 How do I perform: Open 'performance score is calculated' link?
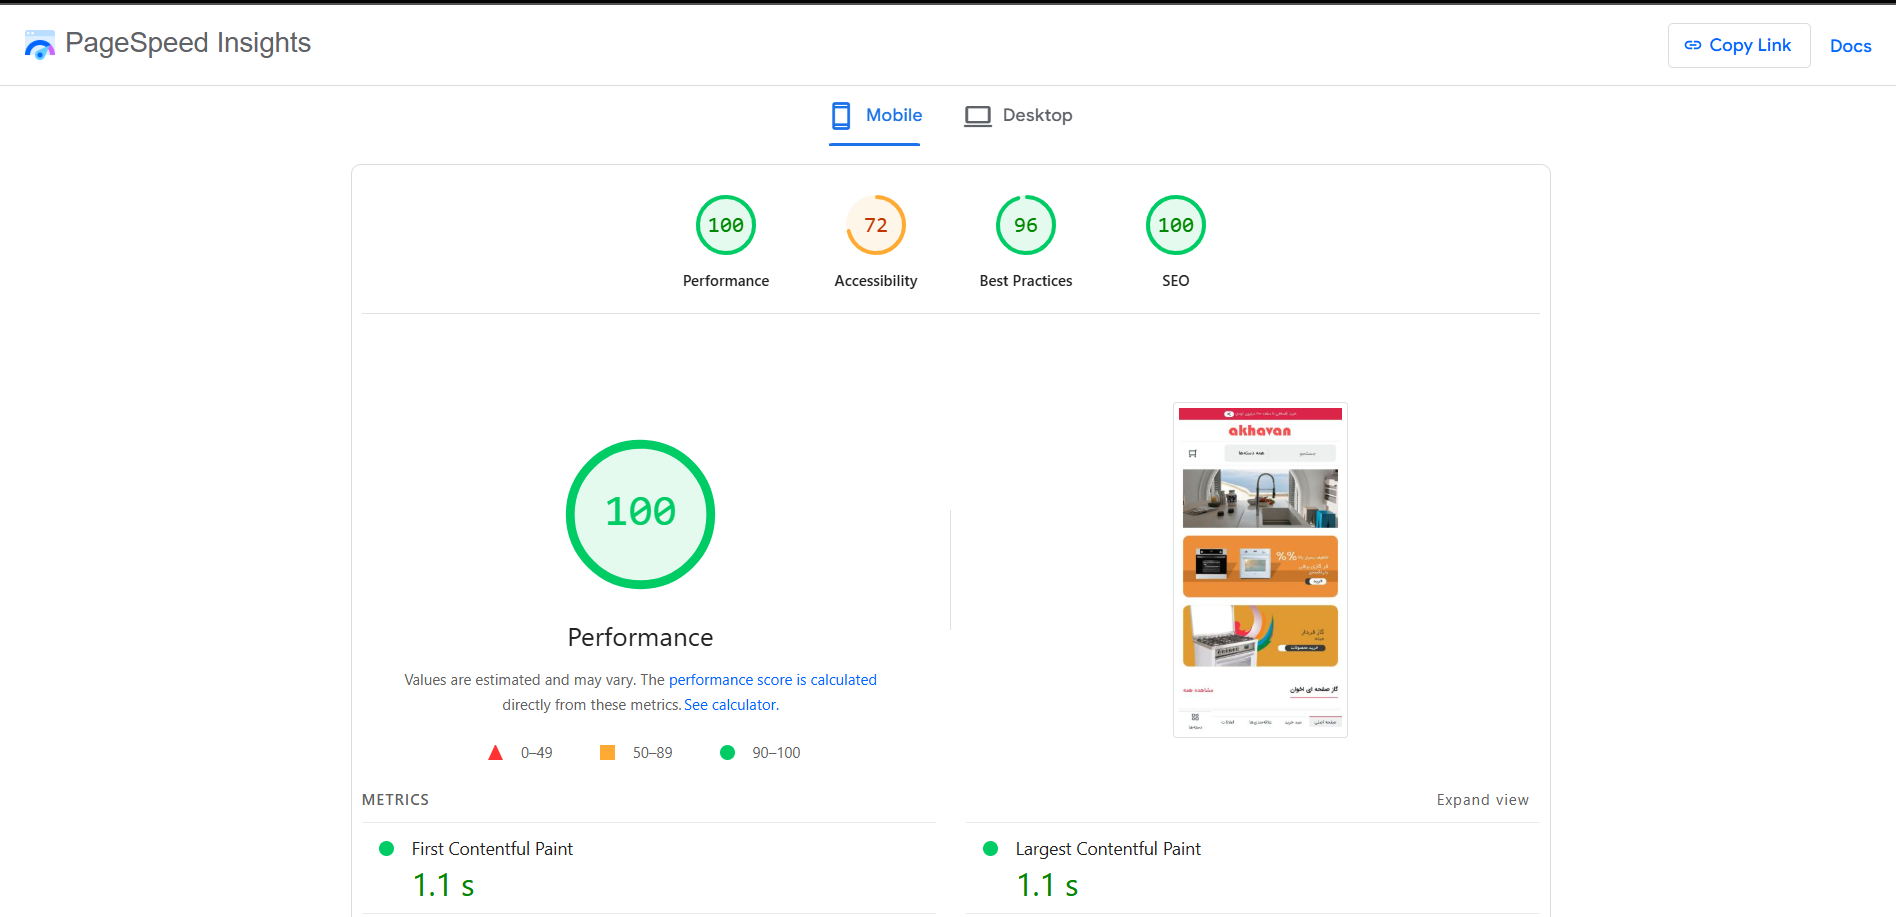(x=773, y=680)
